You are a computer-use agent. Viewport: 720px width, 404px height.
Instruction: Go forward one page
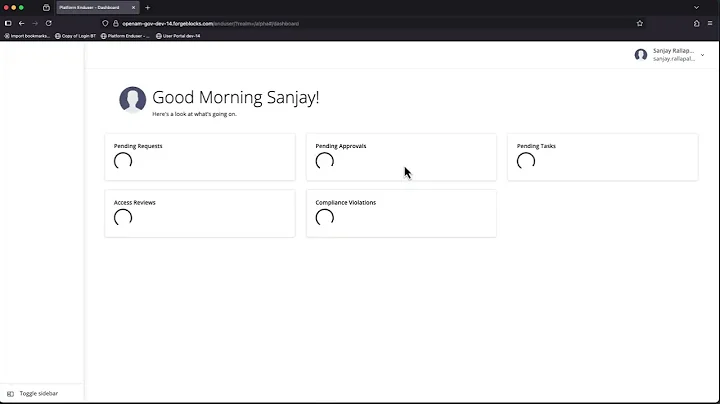(35, 23)
